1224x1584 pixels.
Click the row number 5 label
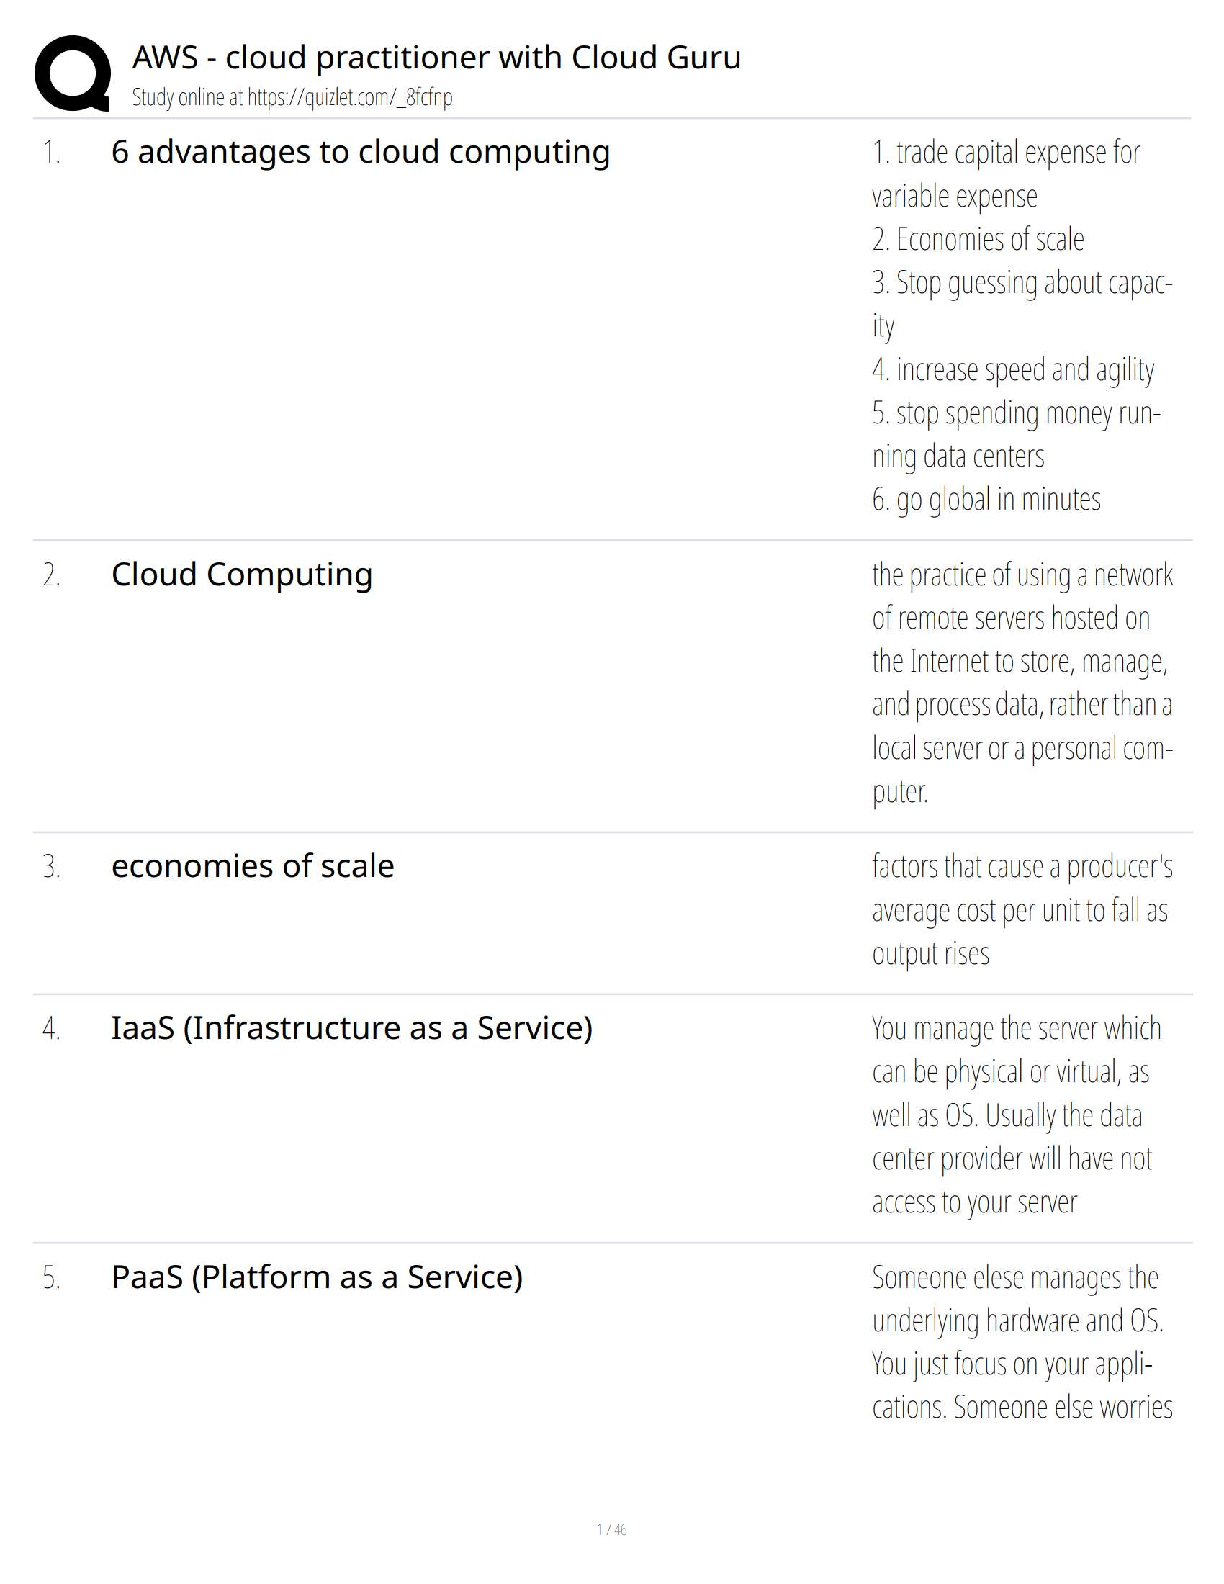pos(51,1278)
